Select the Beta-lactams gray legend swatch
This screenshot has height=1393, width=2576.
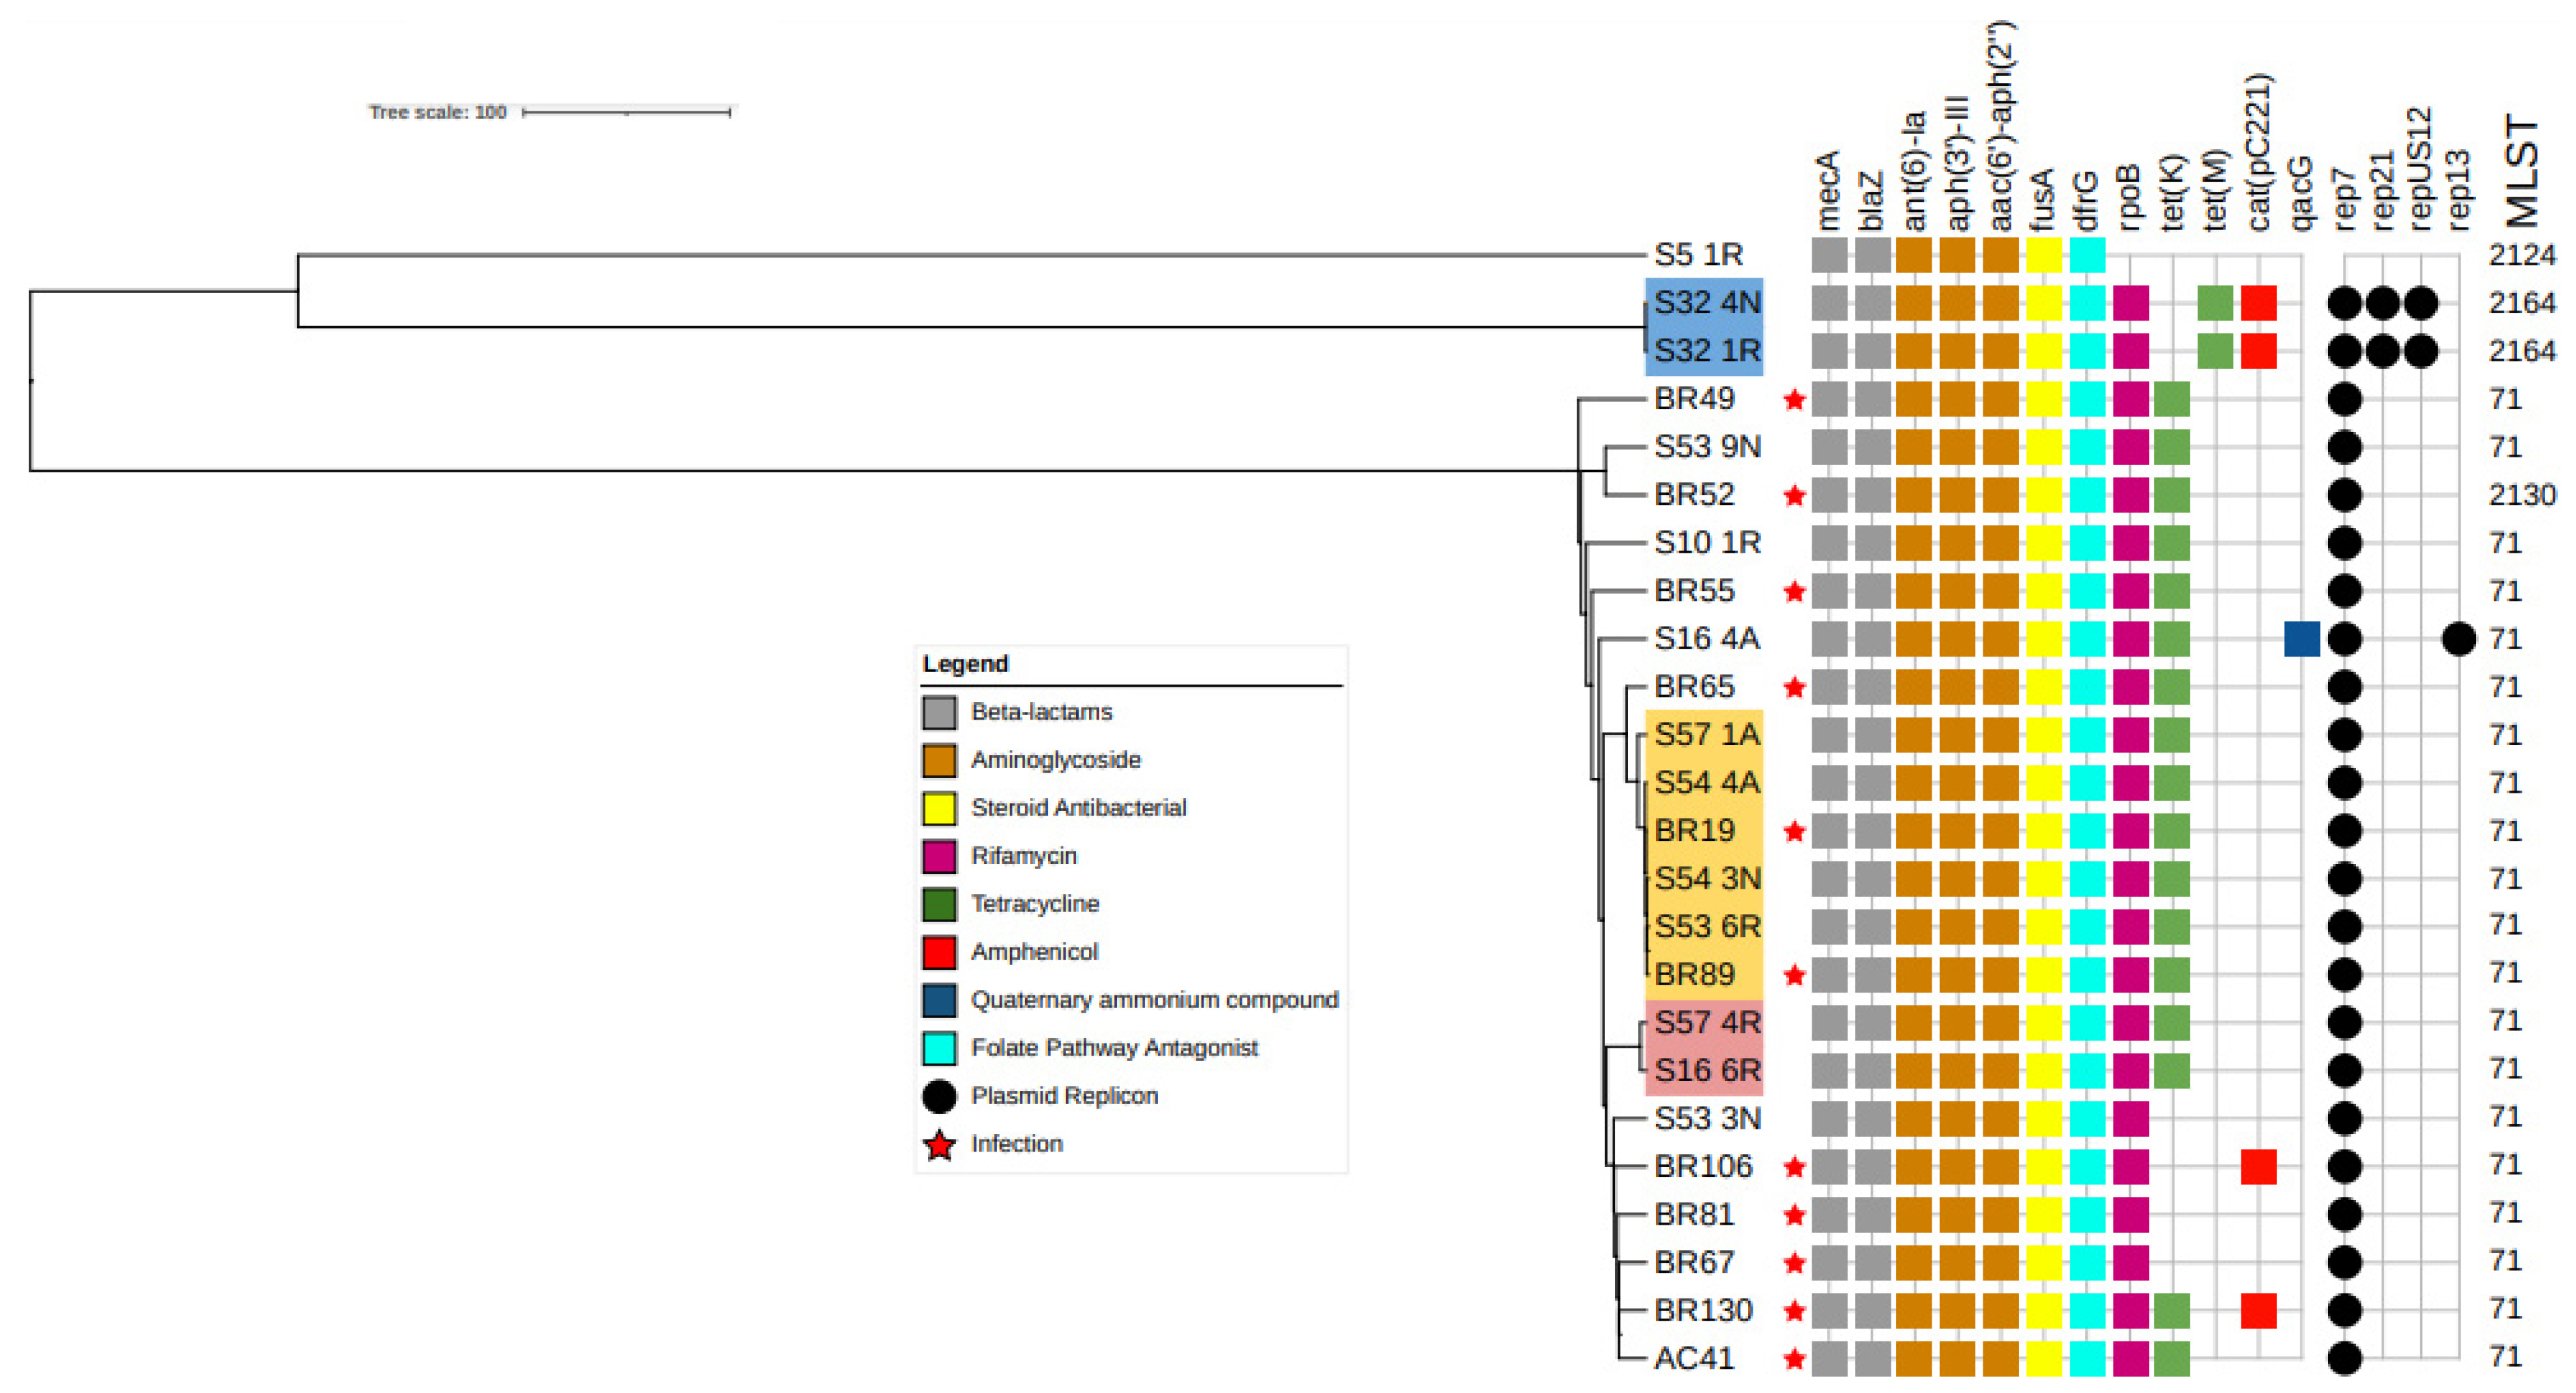[x=939, y=712]
